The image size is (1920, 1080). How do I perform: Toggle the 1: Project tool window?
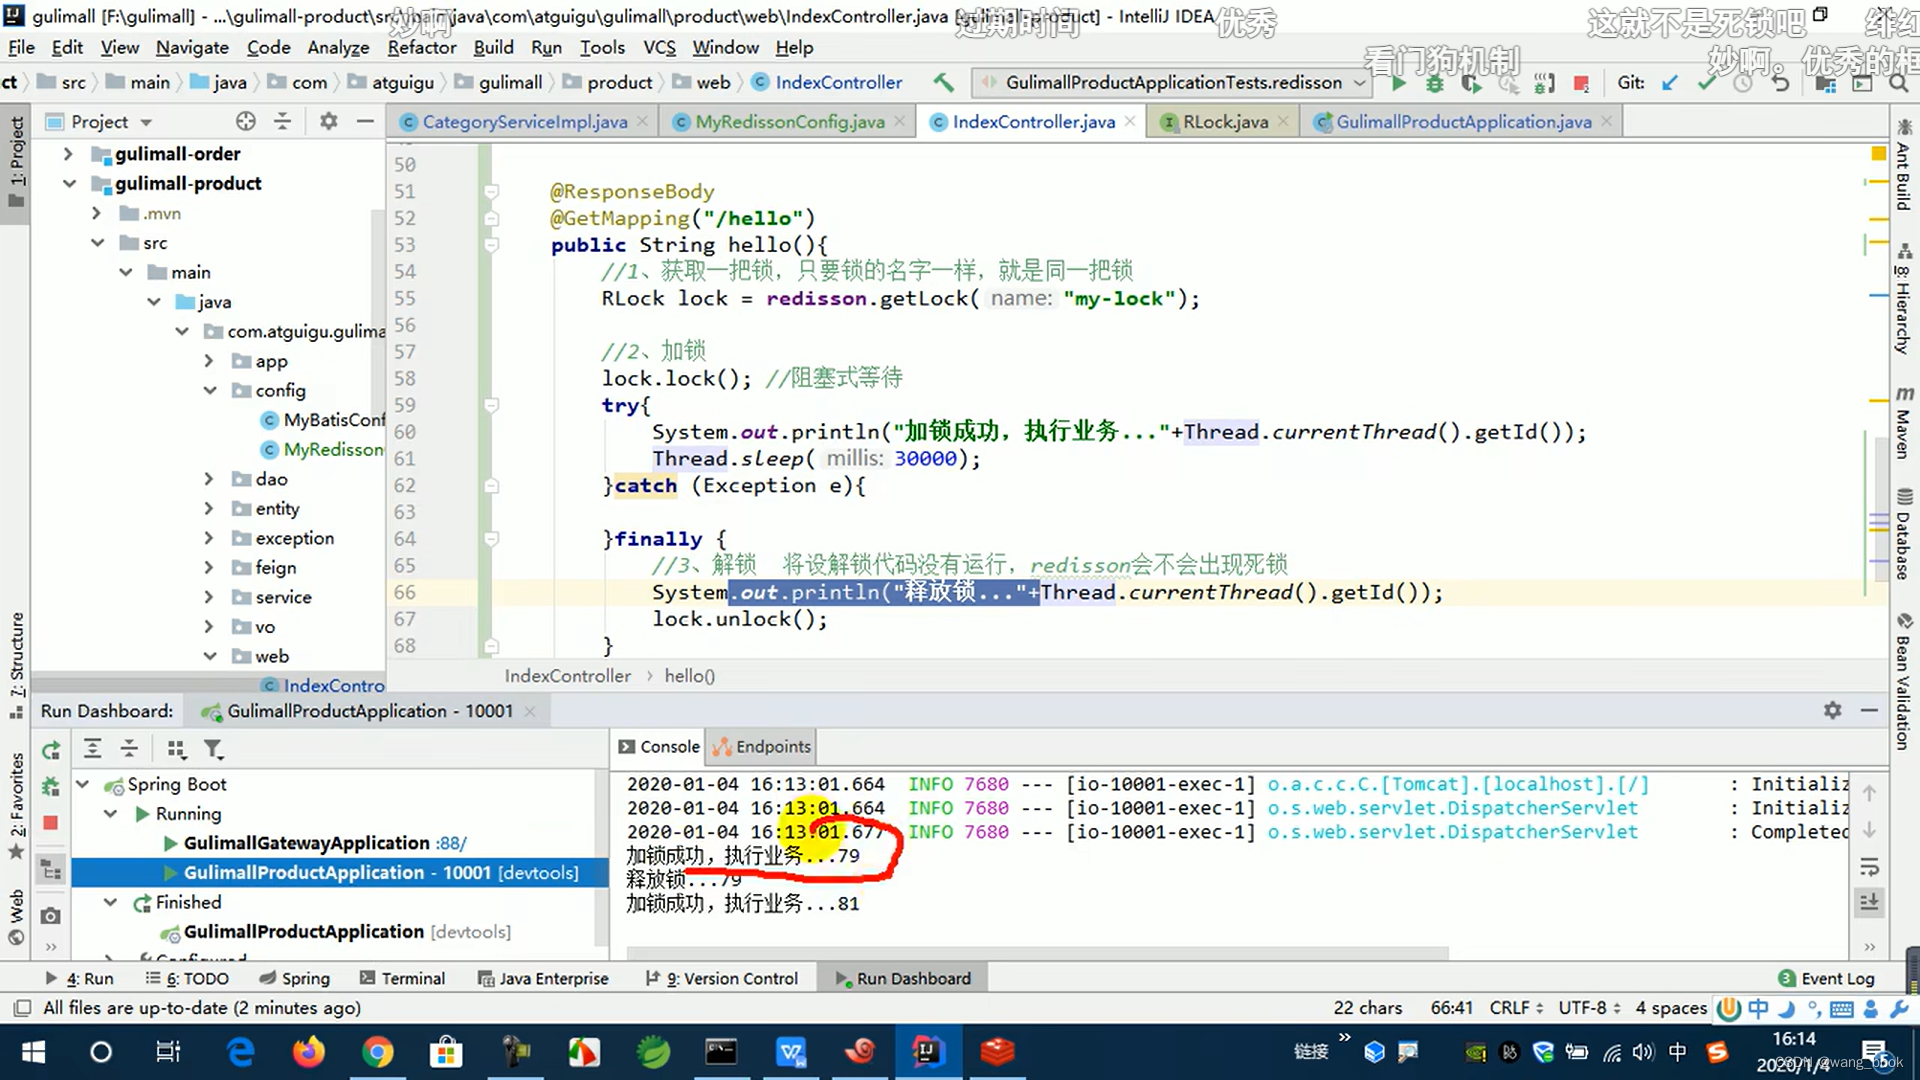[16, 160]
